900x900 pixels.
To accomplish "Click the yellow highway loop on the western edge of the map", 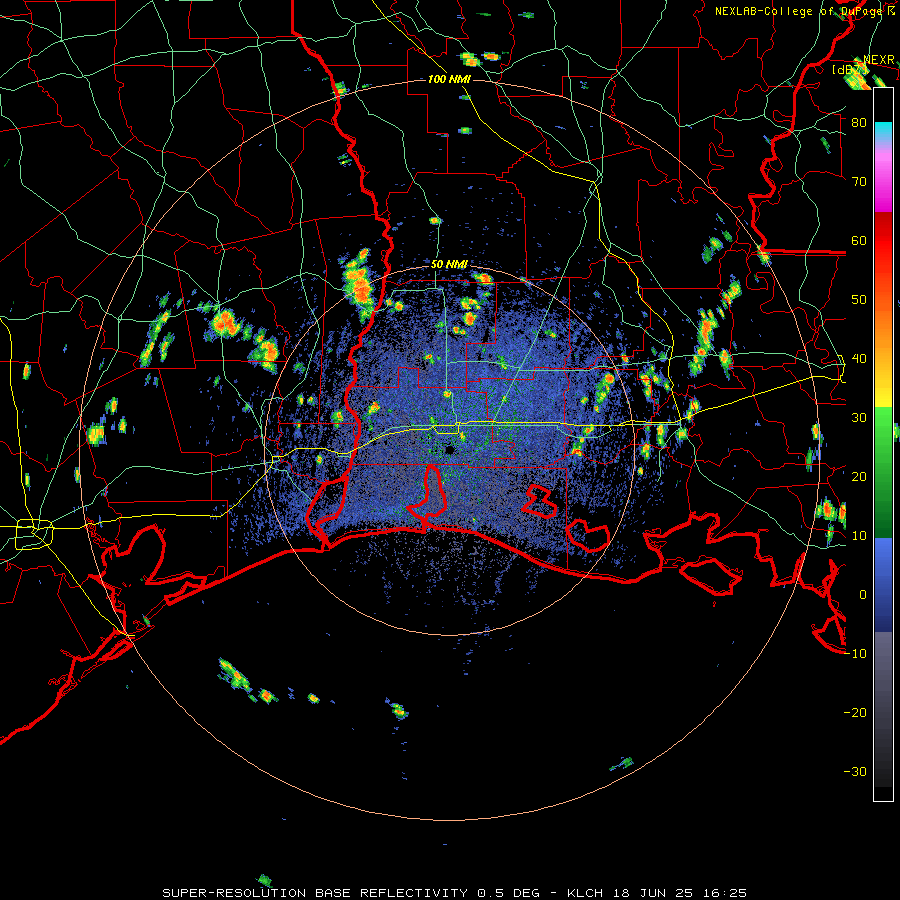I will [34, 534].
